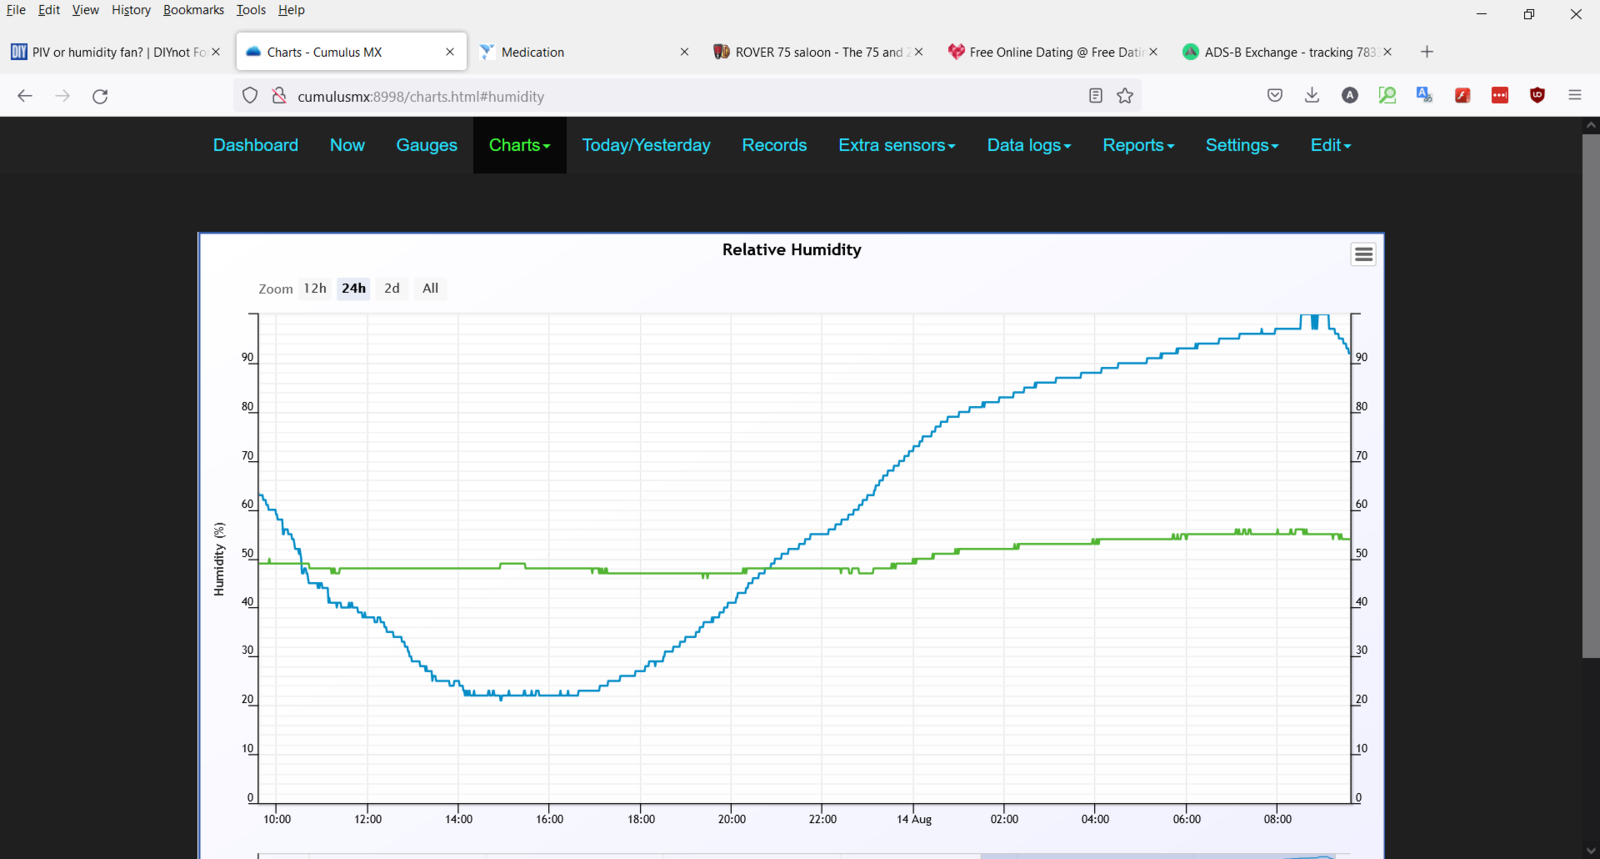Set chart zoom to 2d
Viewport: 1600px width, 859px height.
point(392,288)
